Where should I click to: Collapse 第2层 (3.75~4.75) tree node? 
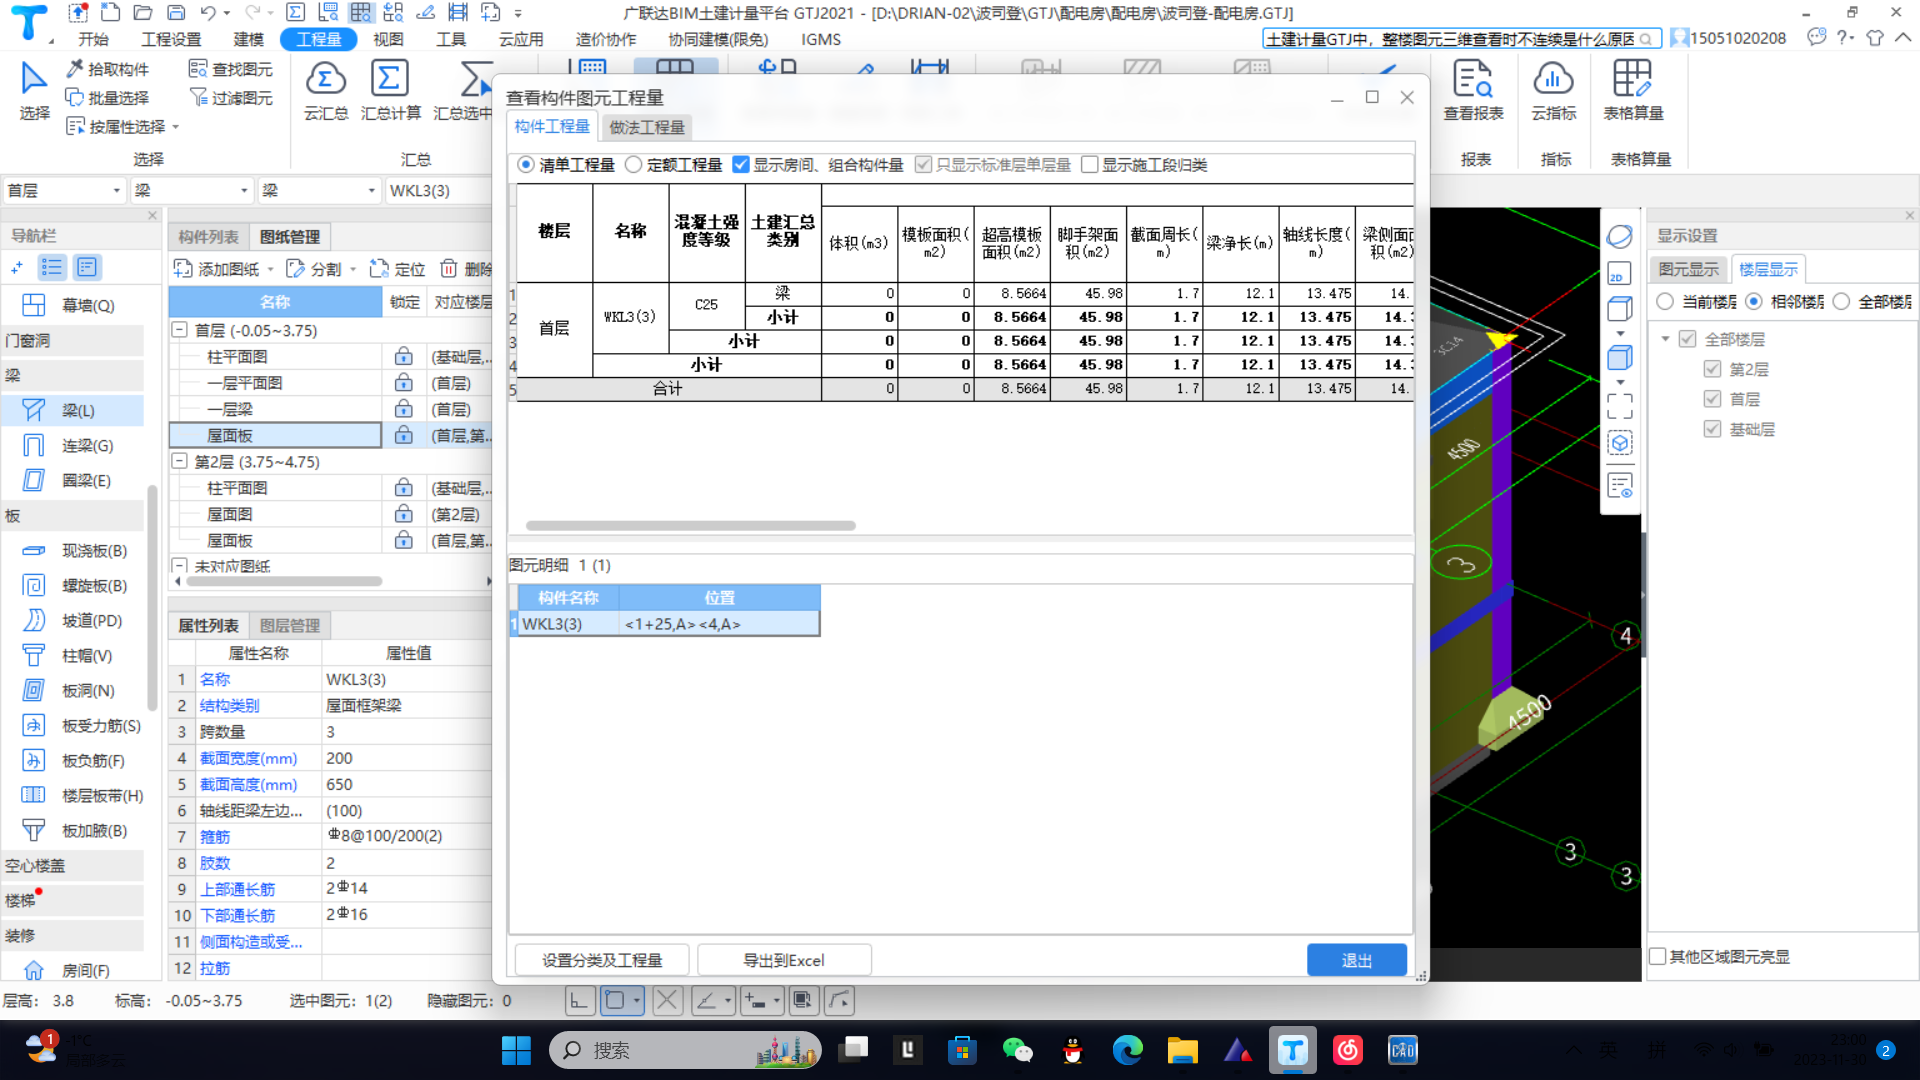tap(180, 461)
